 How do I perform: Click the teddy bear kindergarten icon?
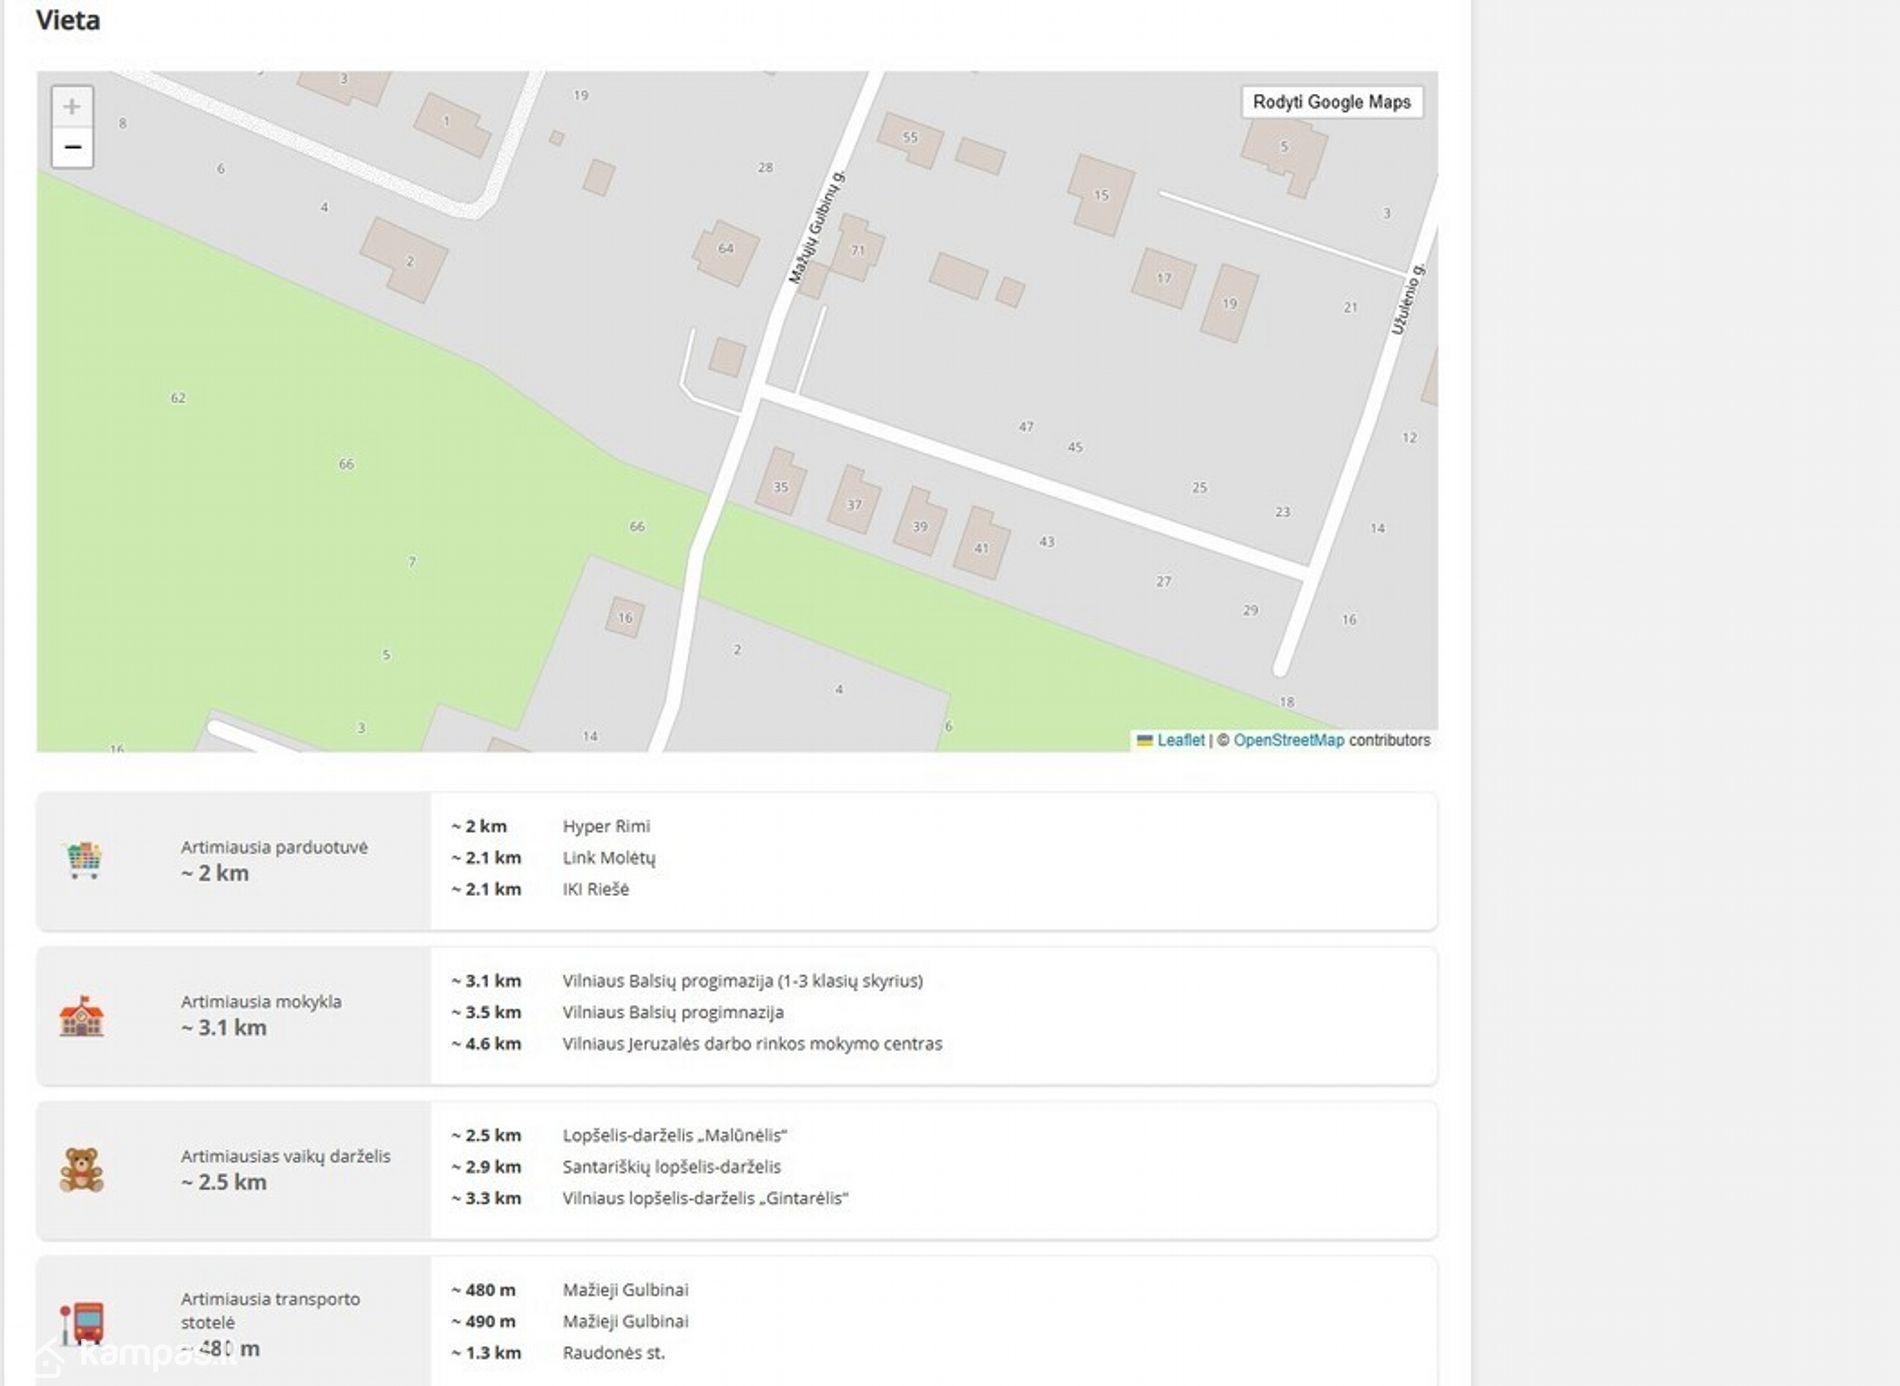tap(82, 1169)
